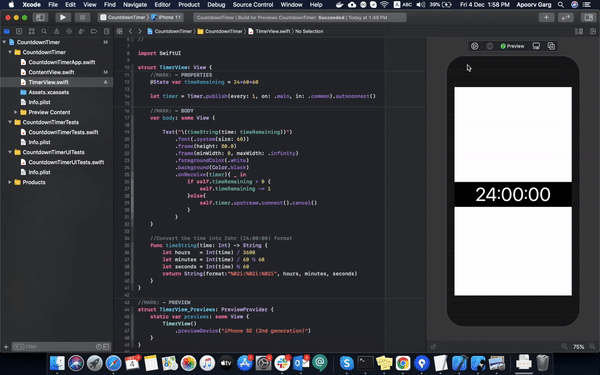
Task: Open Spotlight search in menu bar
Action: [561, 5]
